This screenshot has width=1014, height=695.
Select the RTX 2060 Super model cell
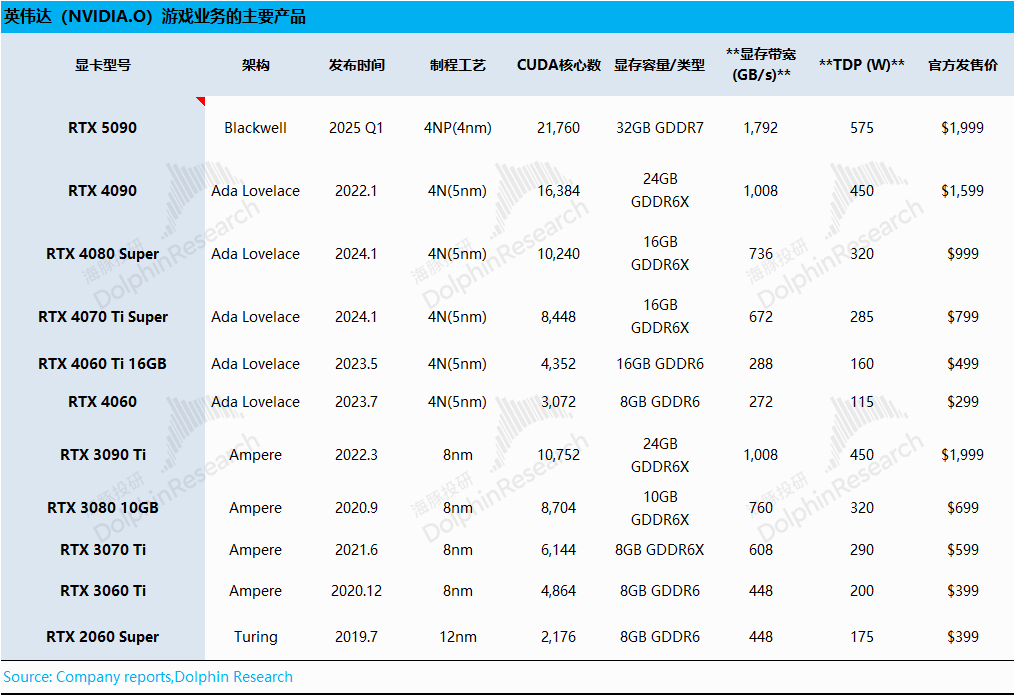click(x=103, y=637)
